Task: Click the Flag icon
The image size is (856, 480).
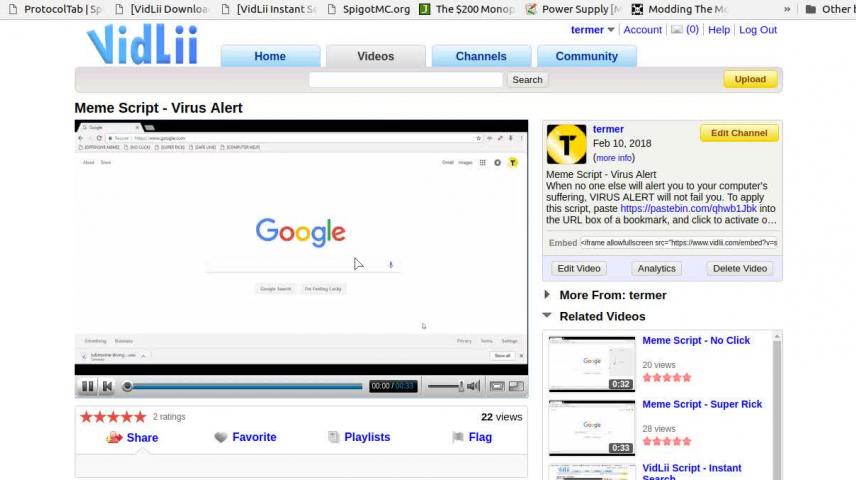Action: pyautogui.click(x=457, y=437)
